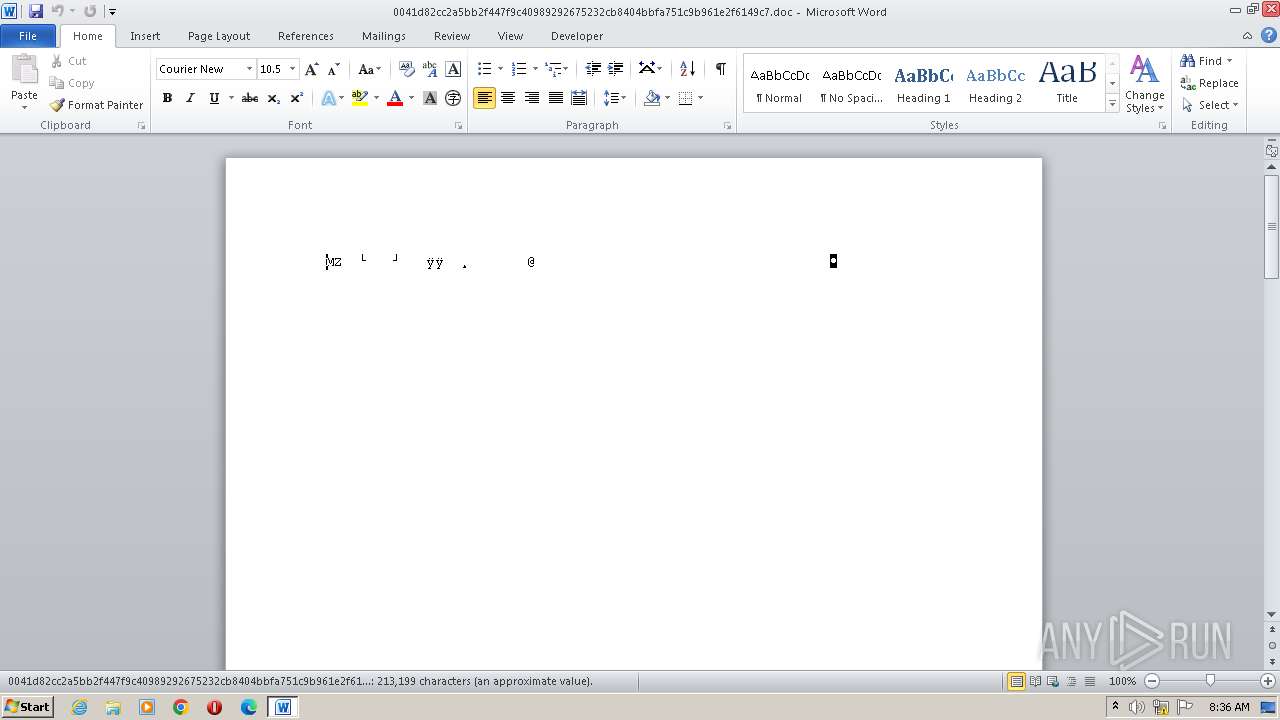Align text left
This screenshot has width=1280, height=720.
(x=484, y=98)
